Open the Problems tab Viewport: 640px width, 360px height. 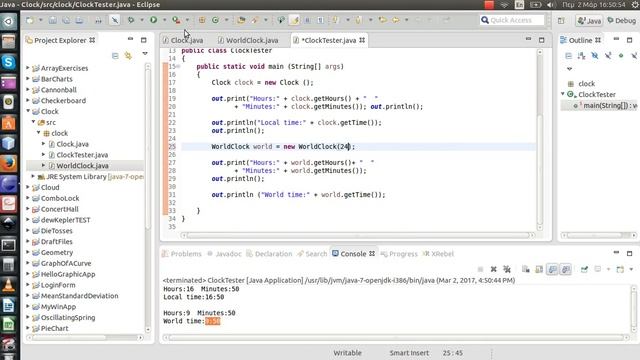182,253
